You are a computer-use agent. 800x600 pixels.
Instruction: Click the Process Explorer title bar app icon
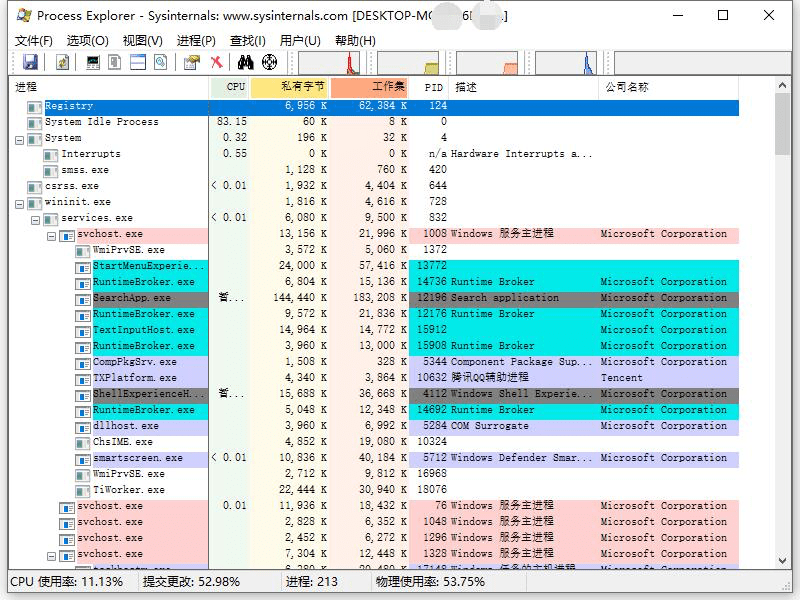23,15
